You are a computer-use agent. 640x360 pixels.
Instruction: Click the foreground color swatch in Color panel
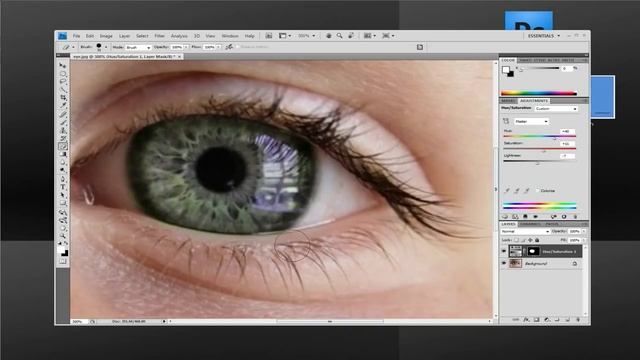(506, 70)
